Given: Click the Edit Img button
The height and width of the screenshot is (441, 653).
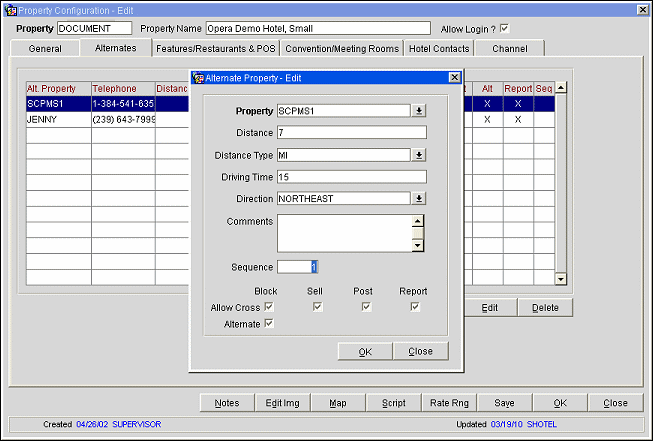Looking at the screenshot, I should pos(283,403).
